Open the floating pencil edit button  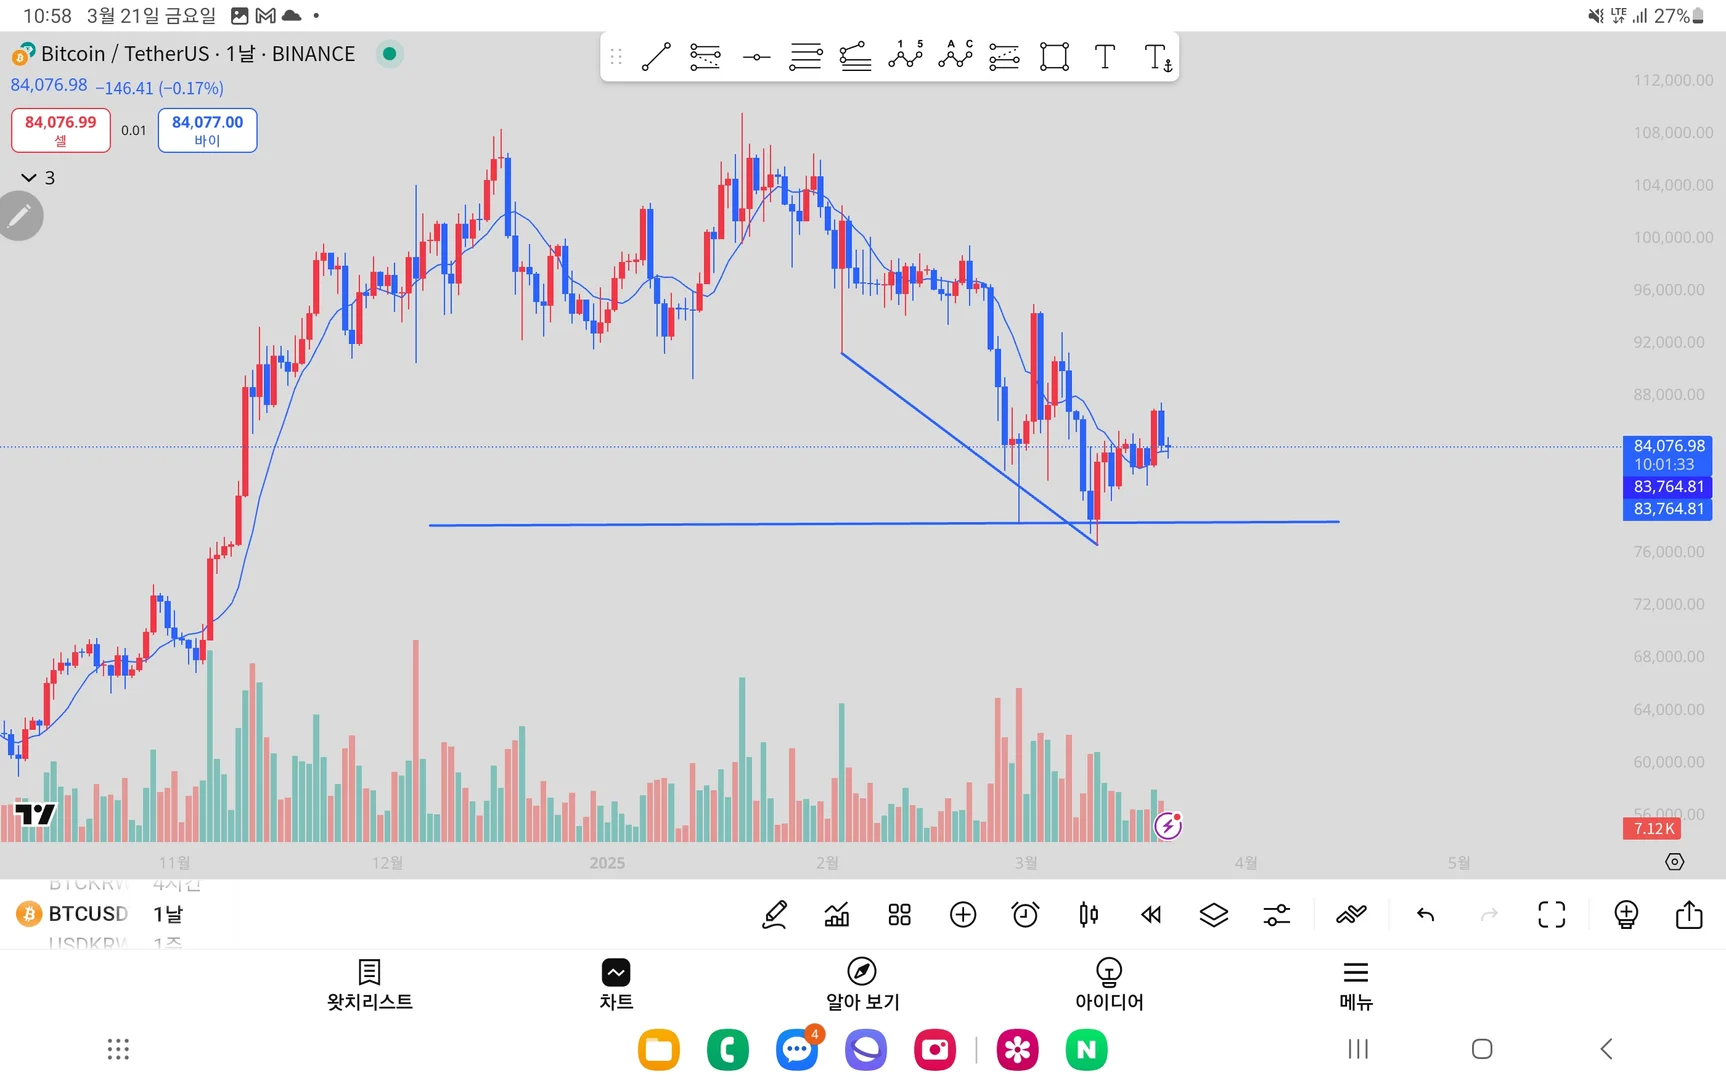coord(20,216)
